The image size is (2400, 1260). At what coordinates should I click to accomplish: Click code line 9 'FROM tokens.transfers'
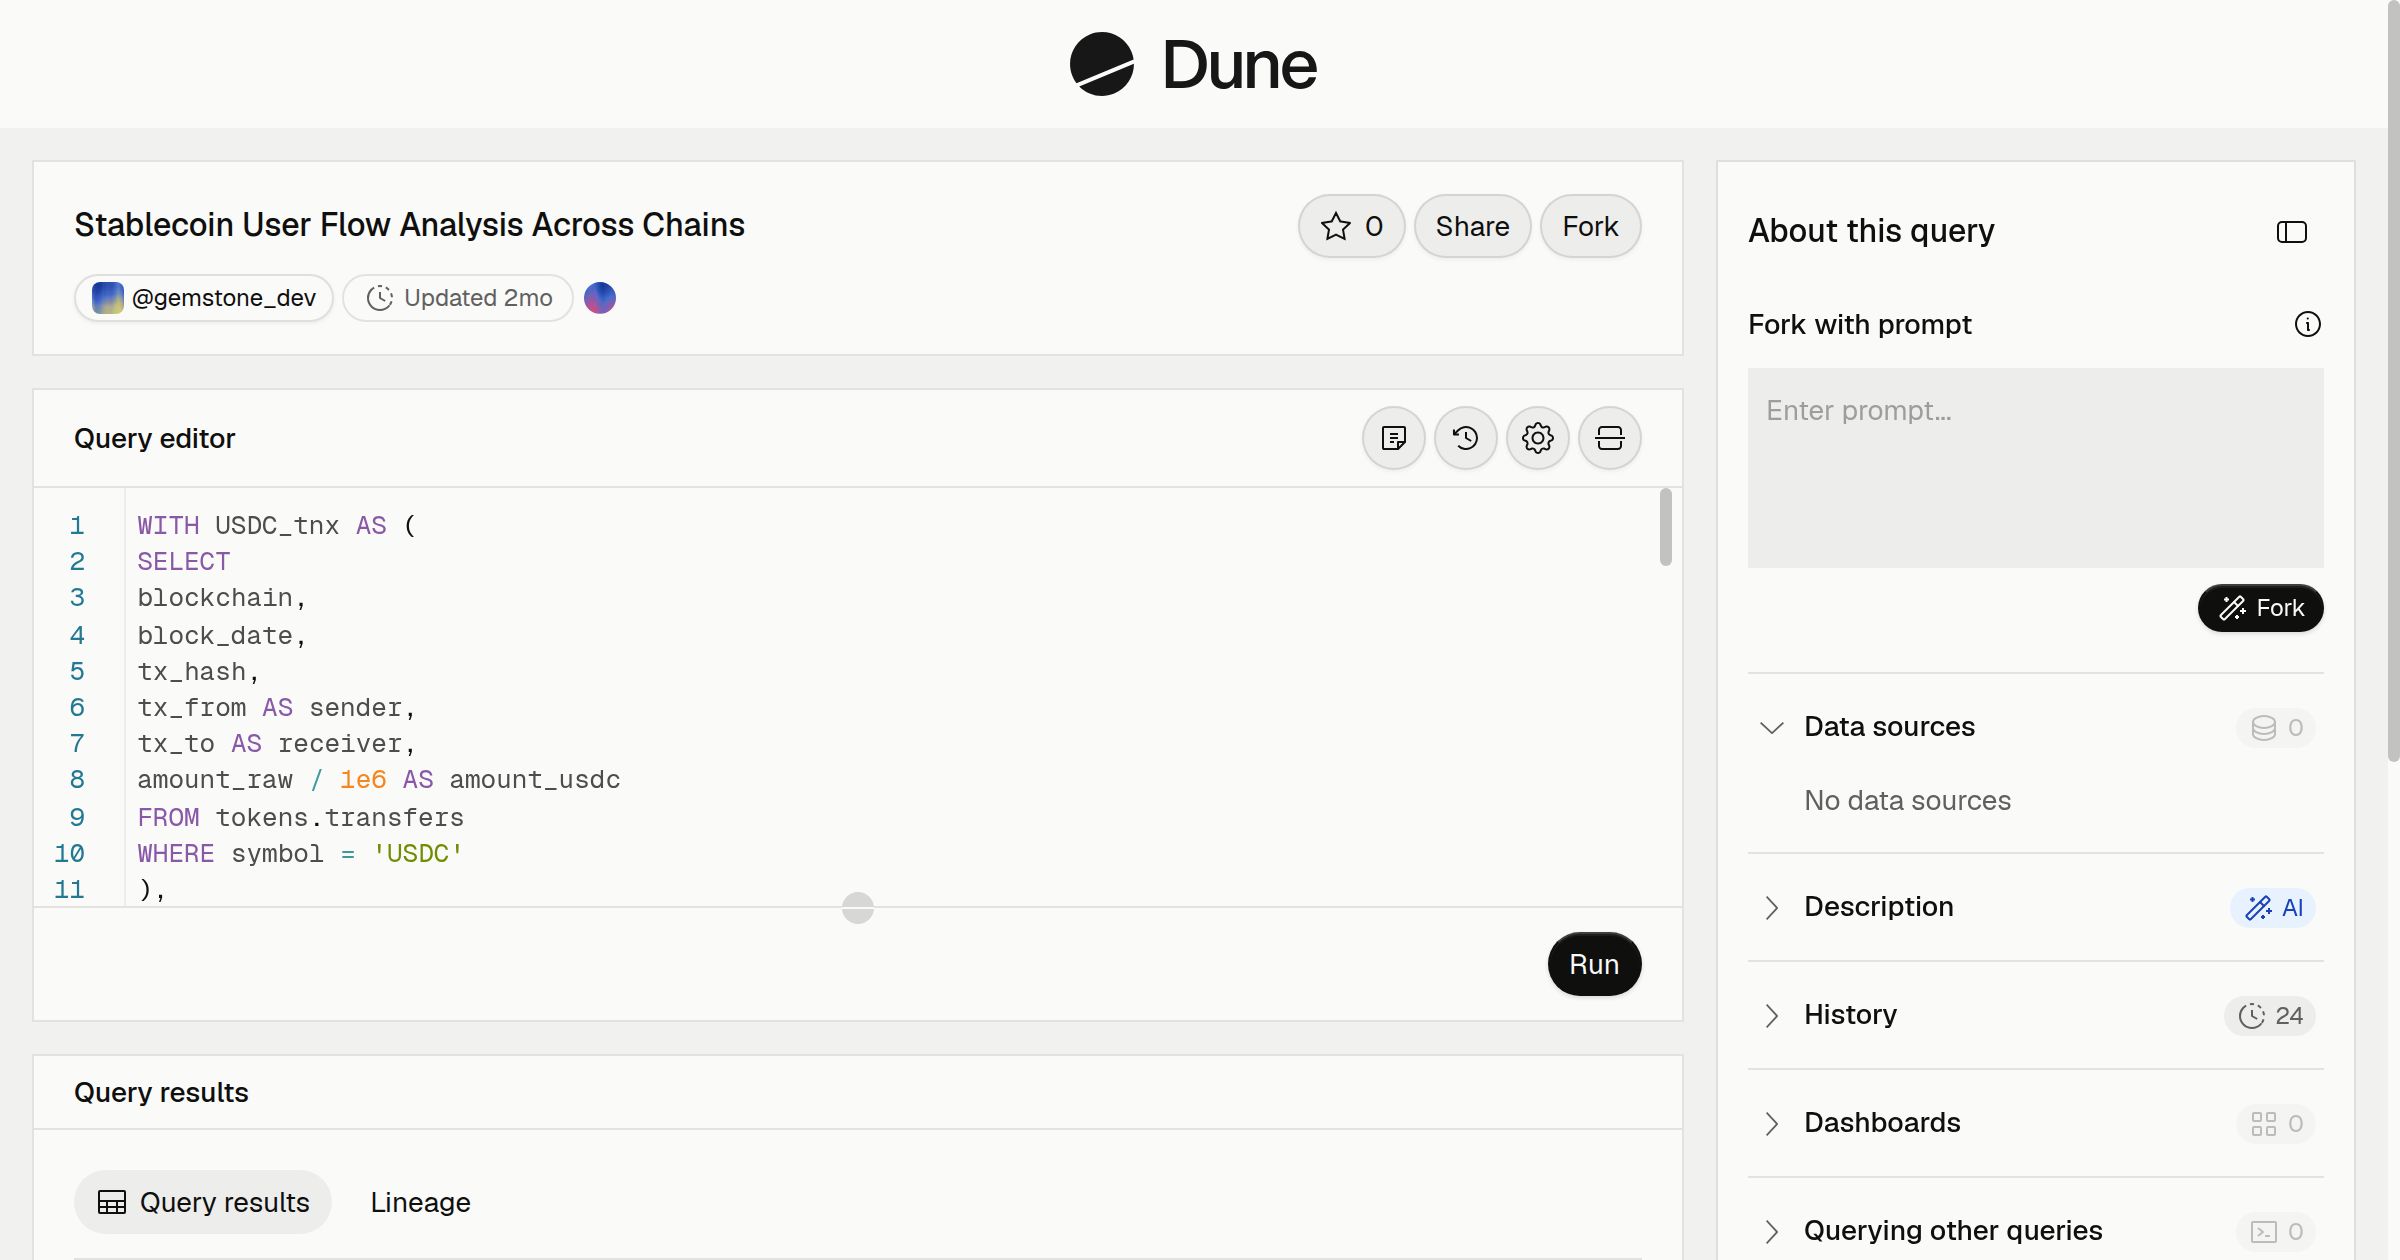(300, 817)
